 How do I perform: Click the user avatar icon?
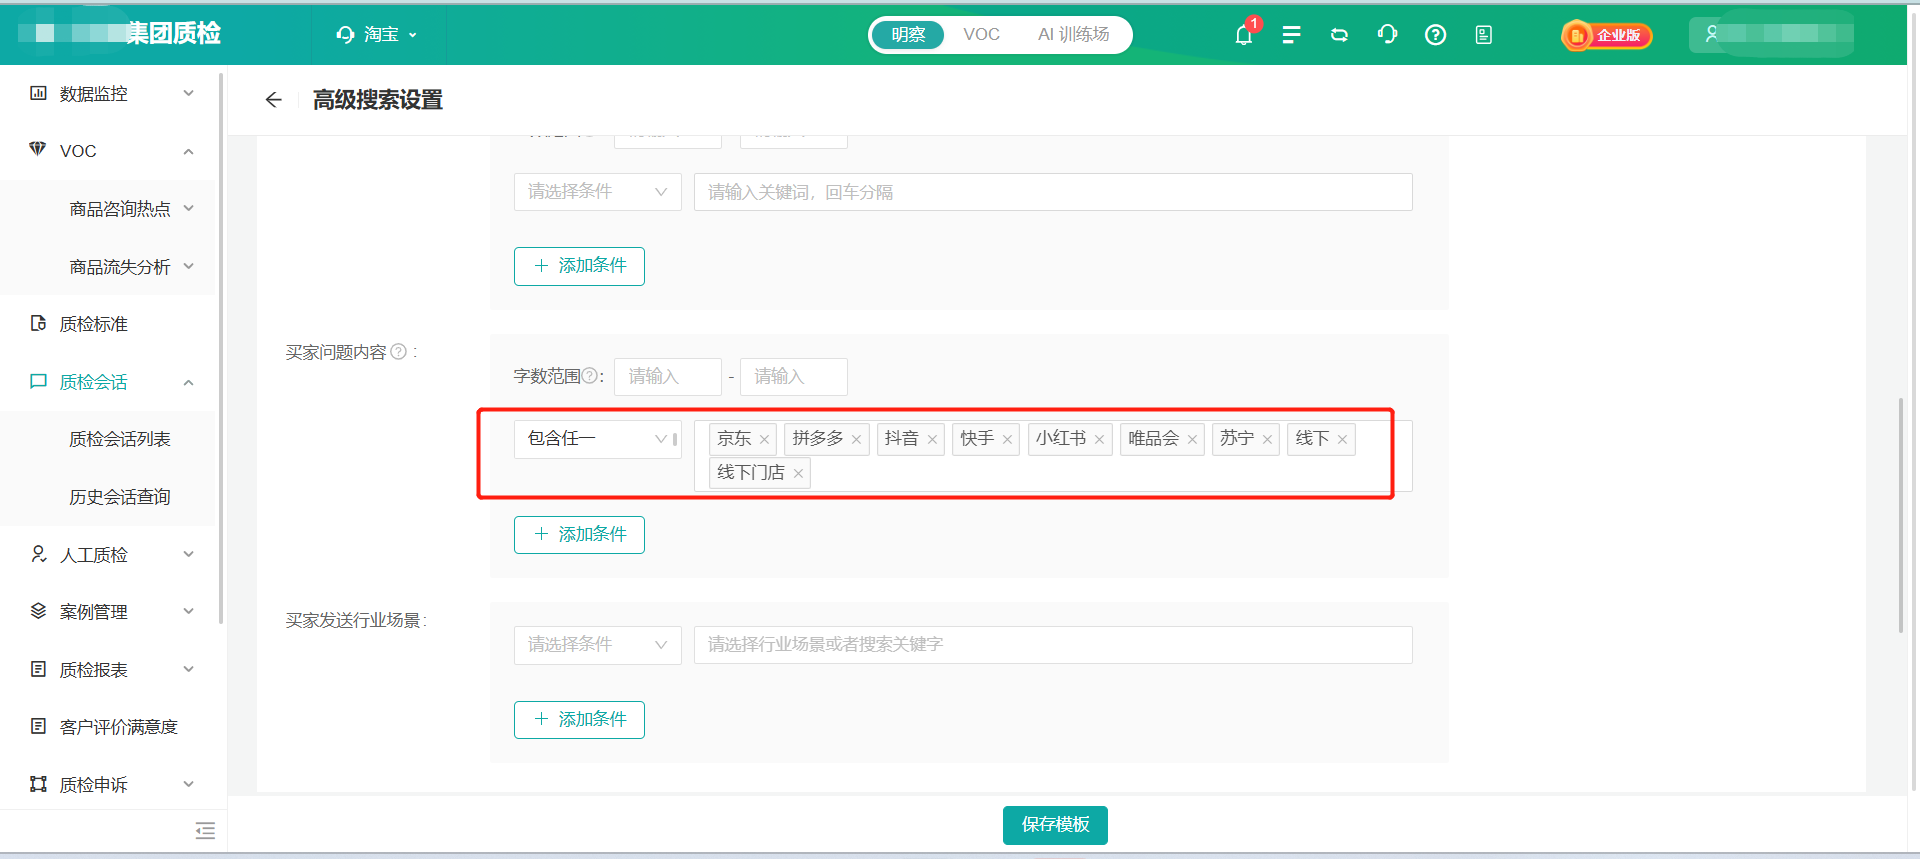pyautogui.click(x=1712, y=34)
